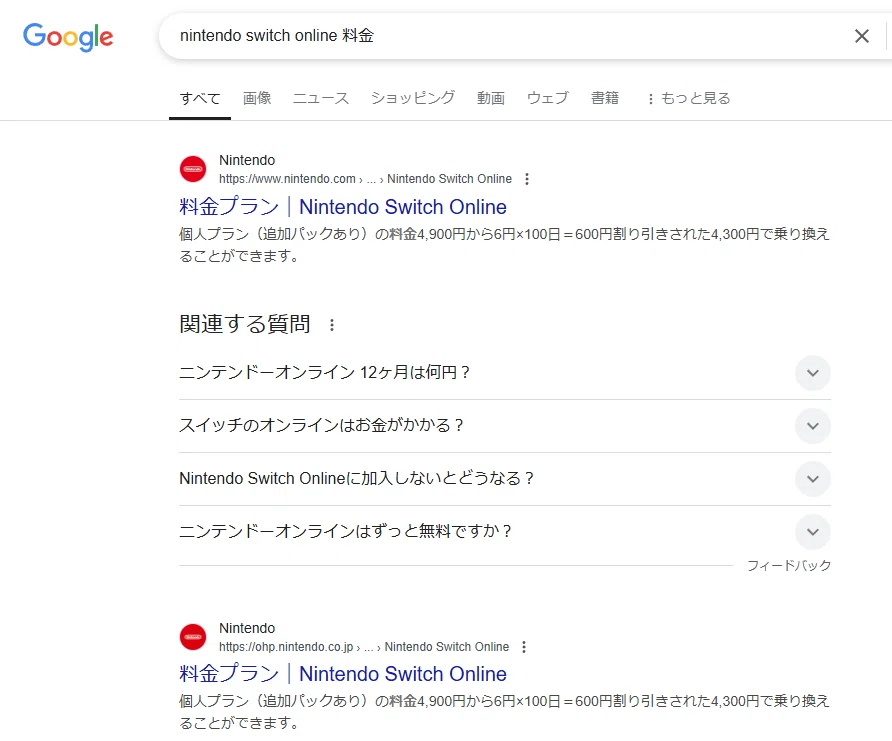Open options menu beside 関連する質問 heading

coord(332,325)
